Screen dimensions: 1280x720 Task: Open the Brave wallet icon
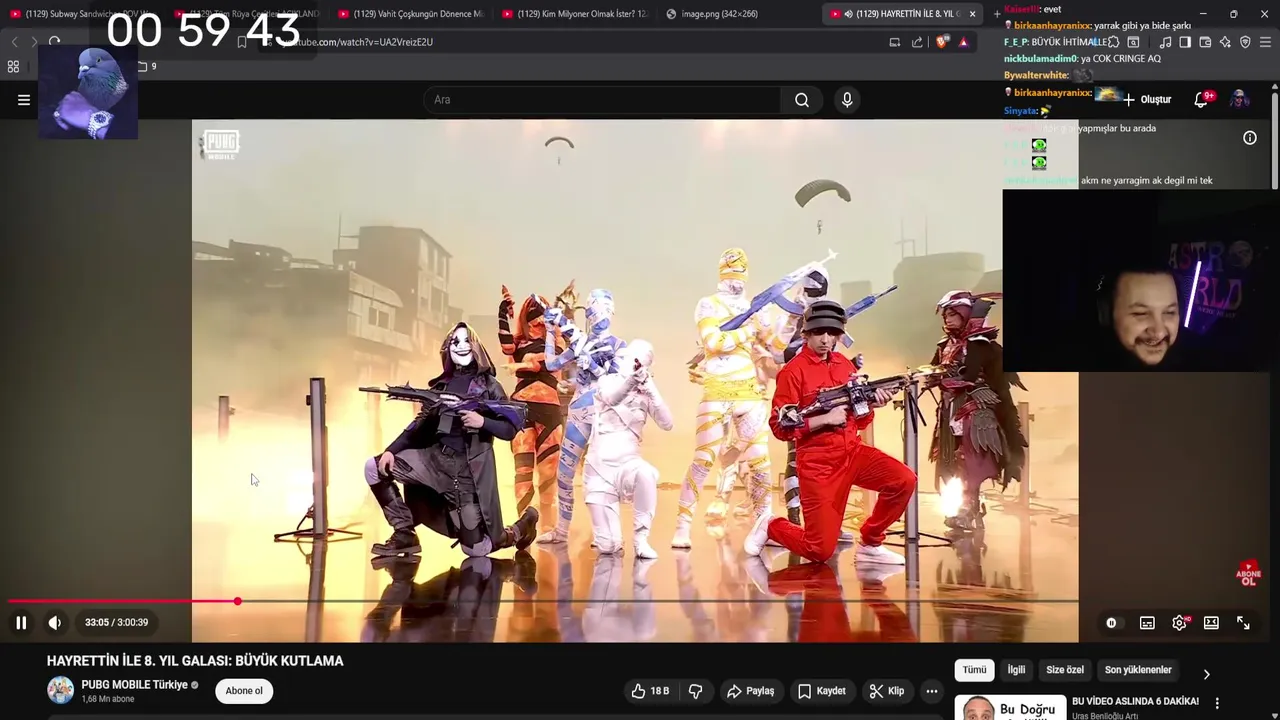pos(1205,42)
